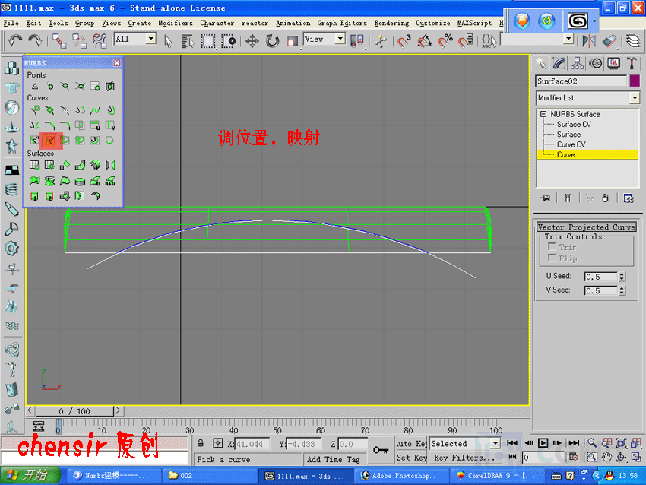Toggle 3D Snaps button
Screen dimensions: 646x485
click(x=403, y=41)
